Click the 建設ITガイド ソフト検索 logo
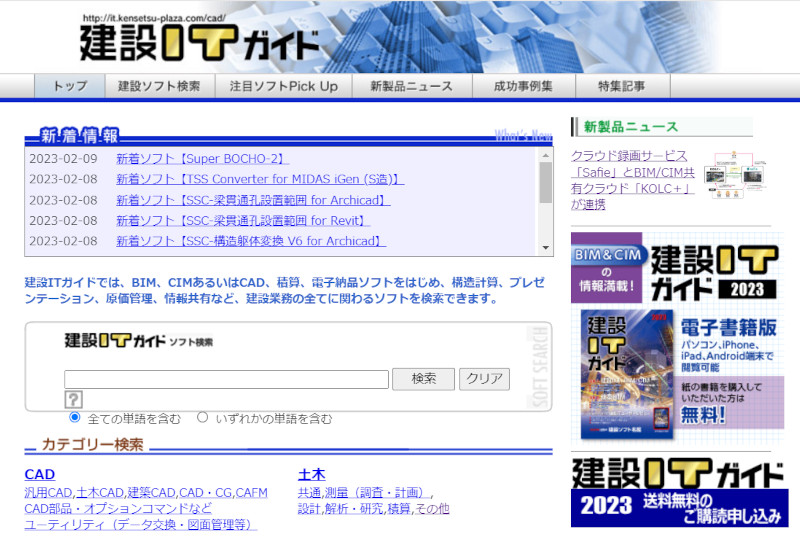 tap(138, 341)
